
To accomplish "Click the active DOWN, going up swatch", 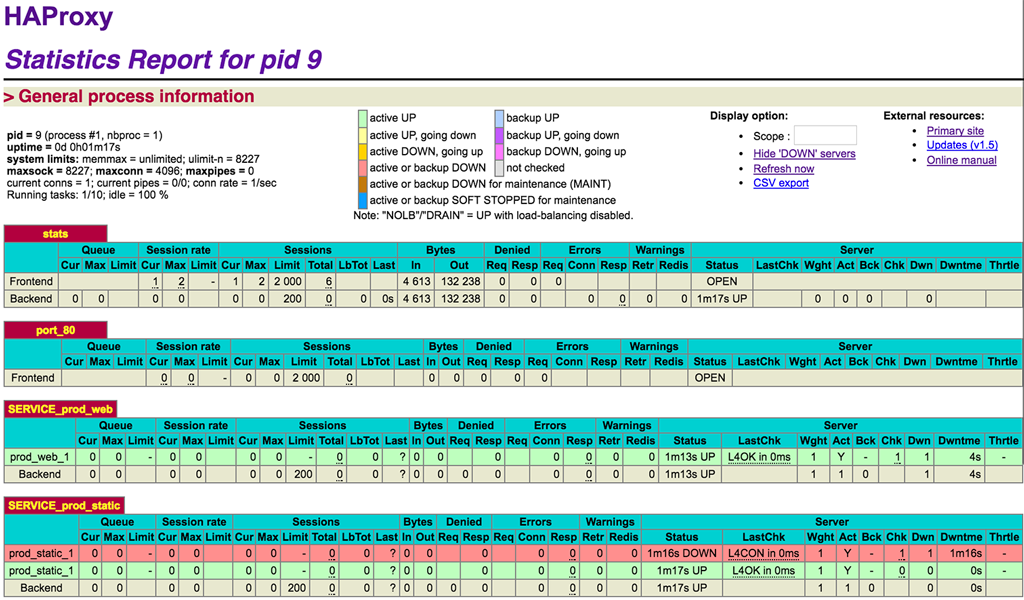I will (362, 151).
